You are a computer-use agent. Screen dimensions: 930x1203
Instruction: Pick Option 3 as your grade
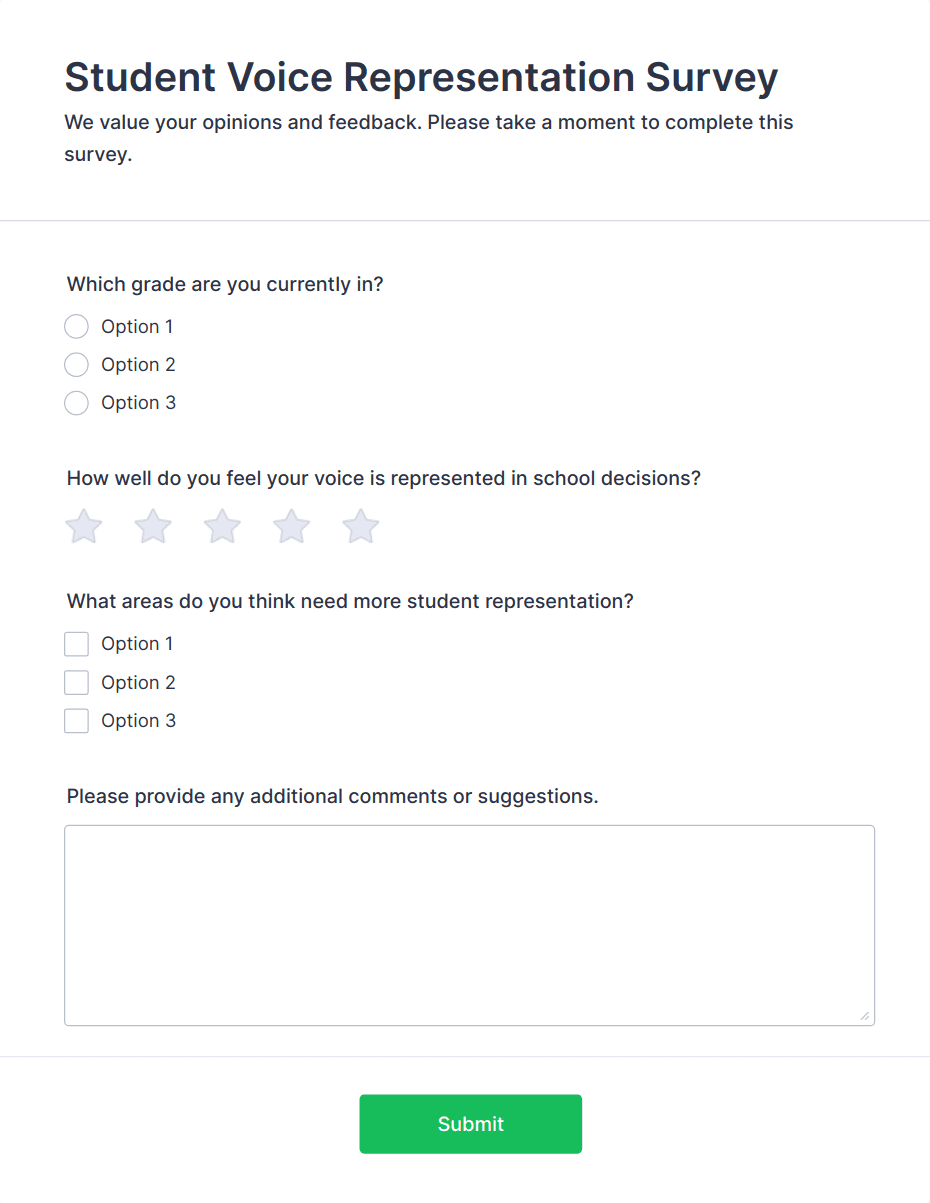tap(76, 402)
